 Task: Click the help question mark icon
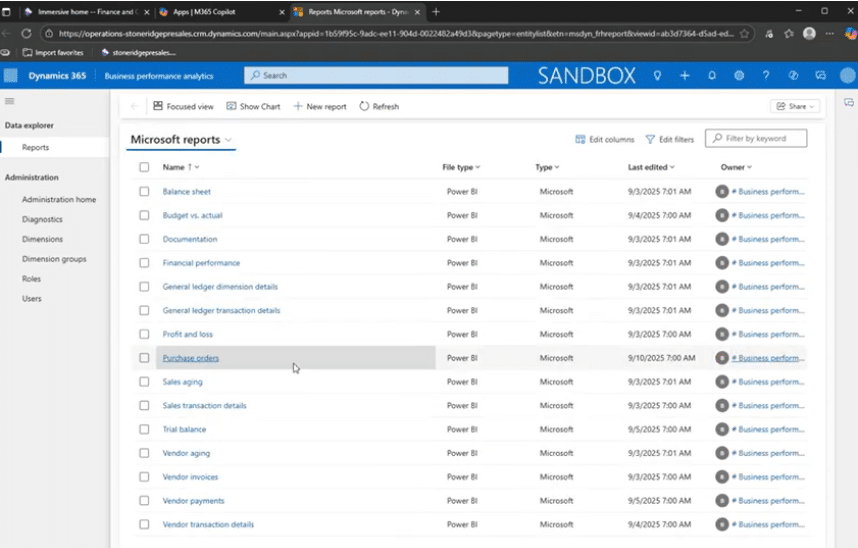(x=766, y=76)
